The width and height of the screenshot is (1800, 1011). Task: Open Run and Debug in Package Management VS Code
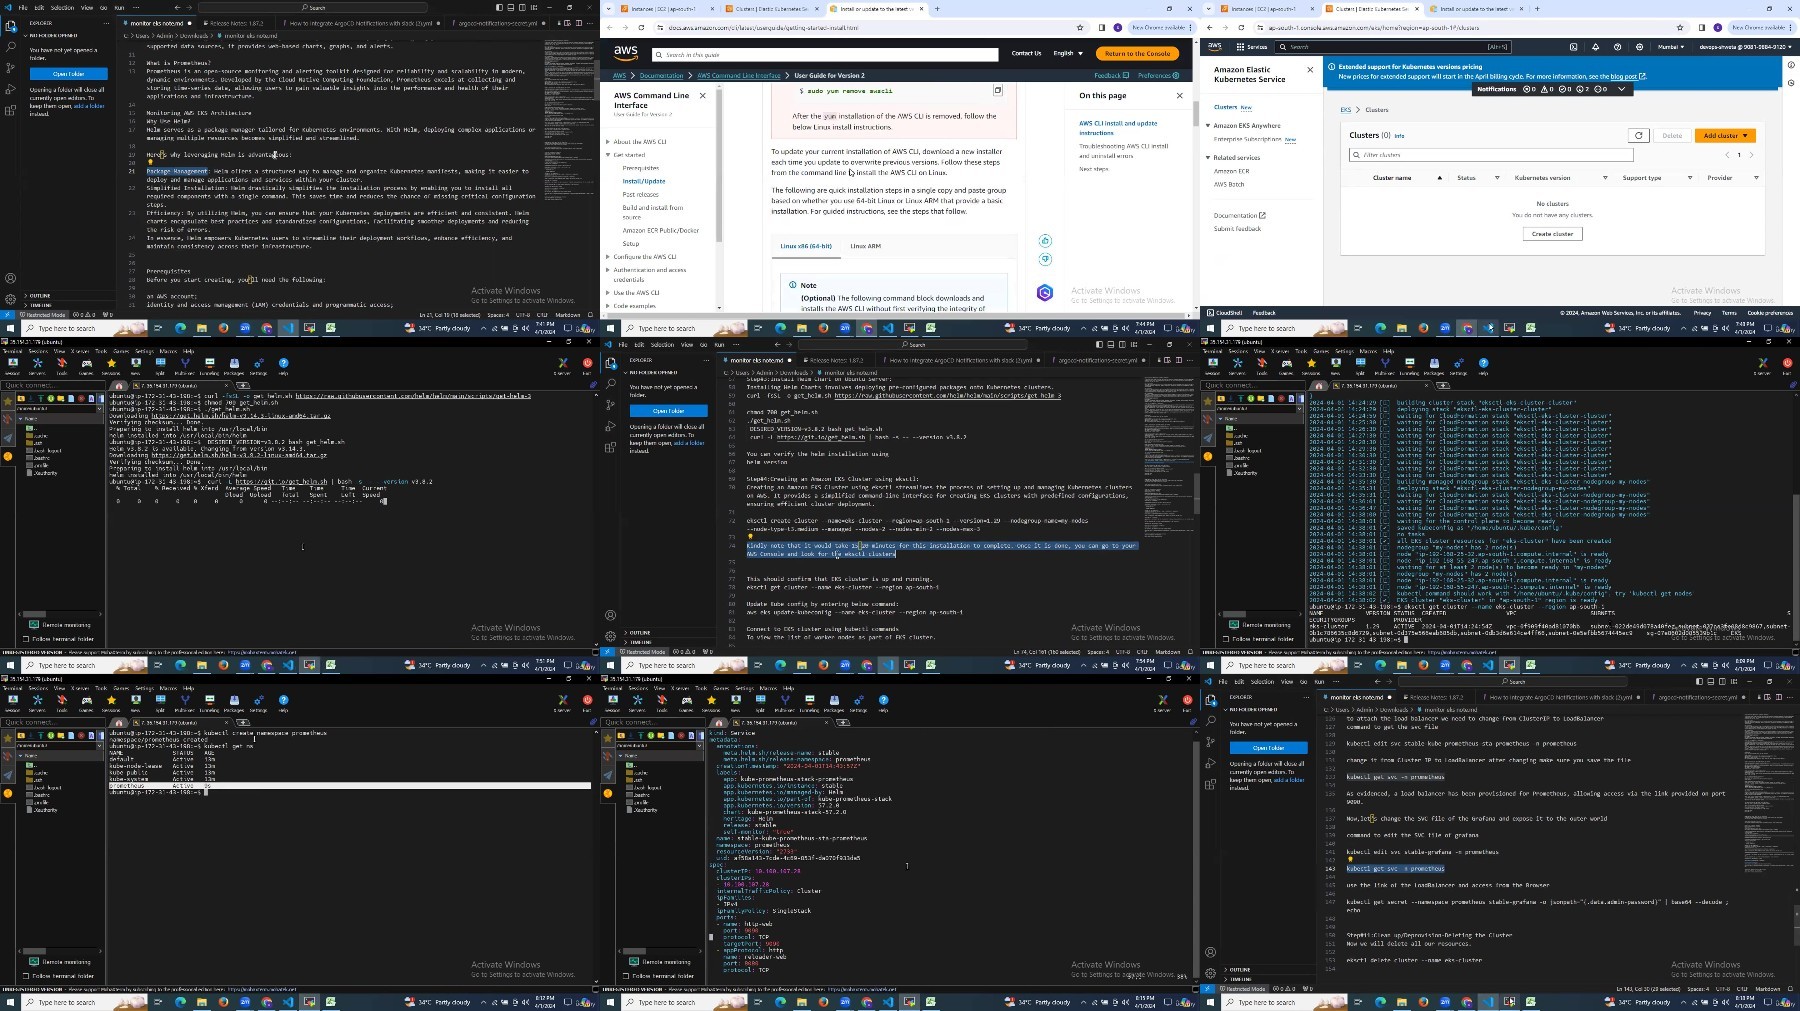click(10, 89)
